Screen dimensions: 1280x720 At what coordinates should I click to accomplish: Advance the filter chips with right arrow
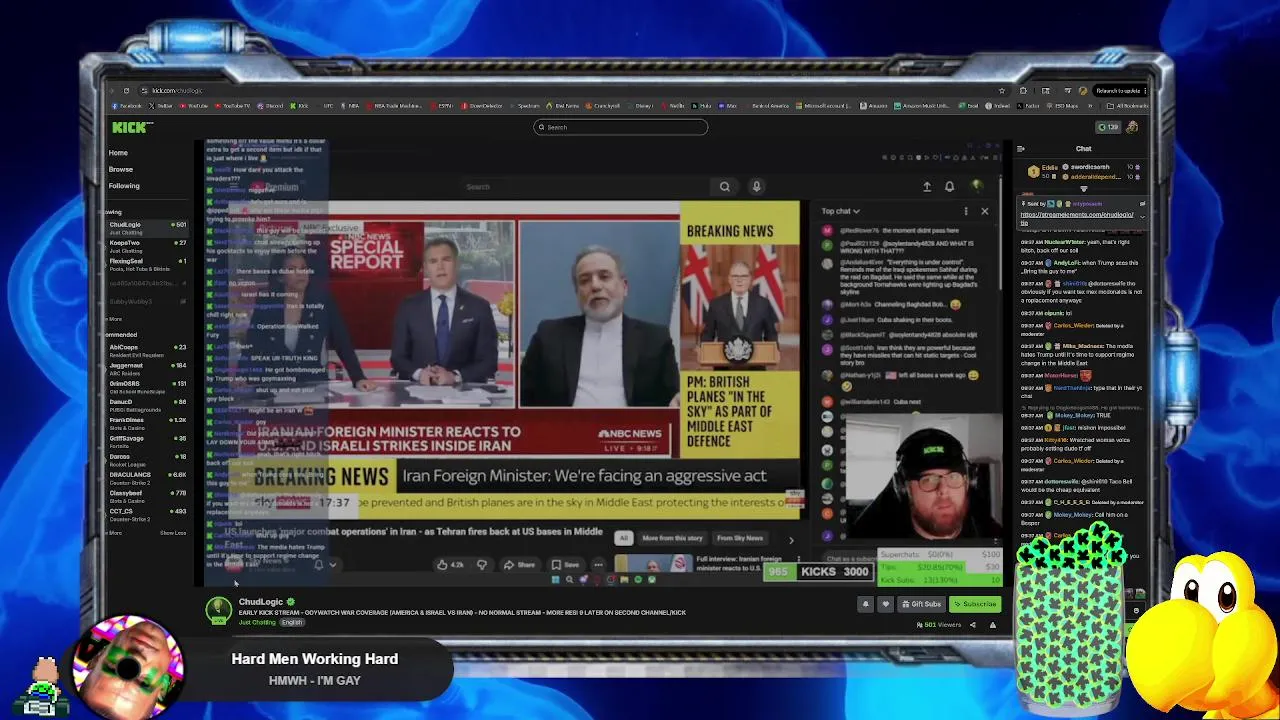click(x=791, y=540)
